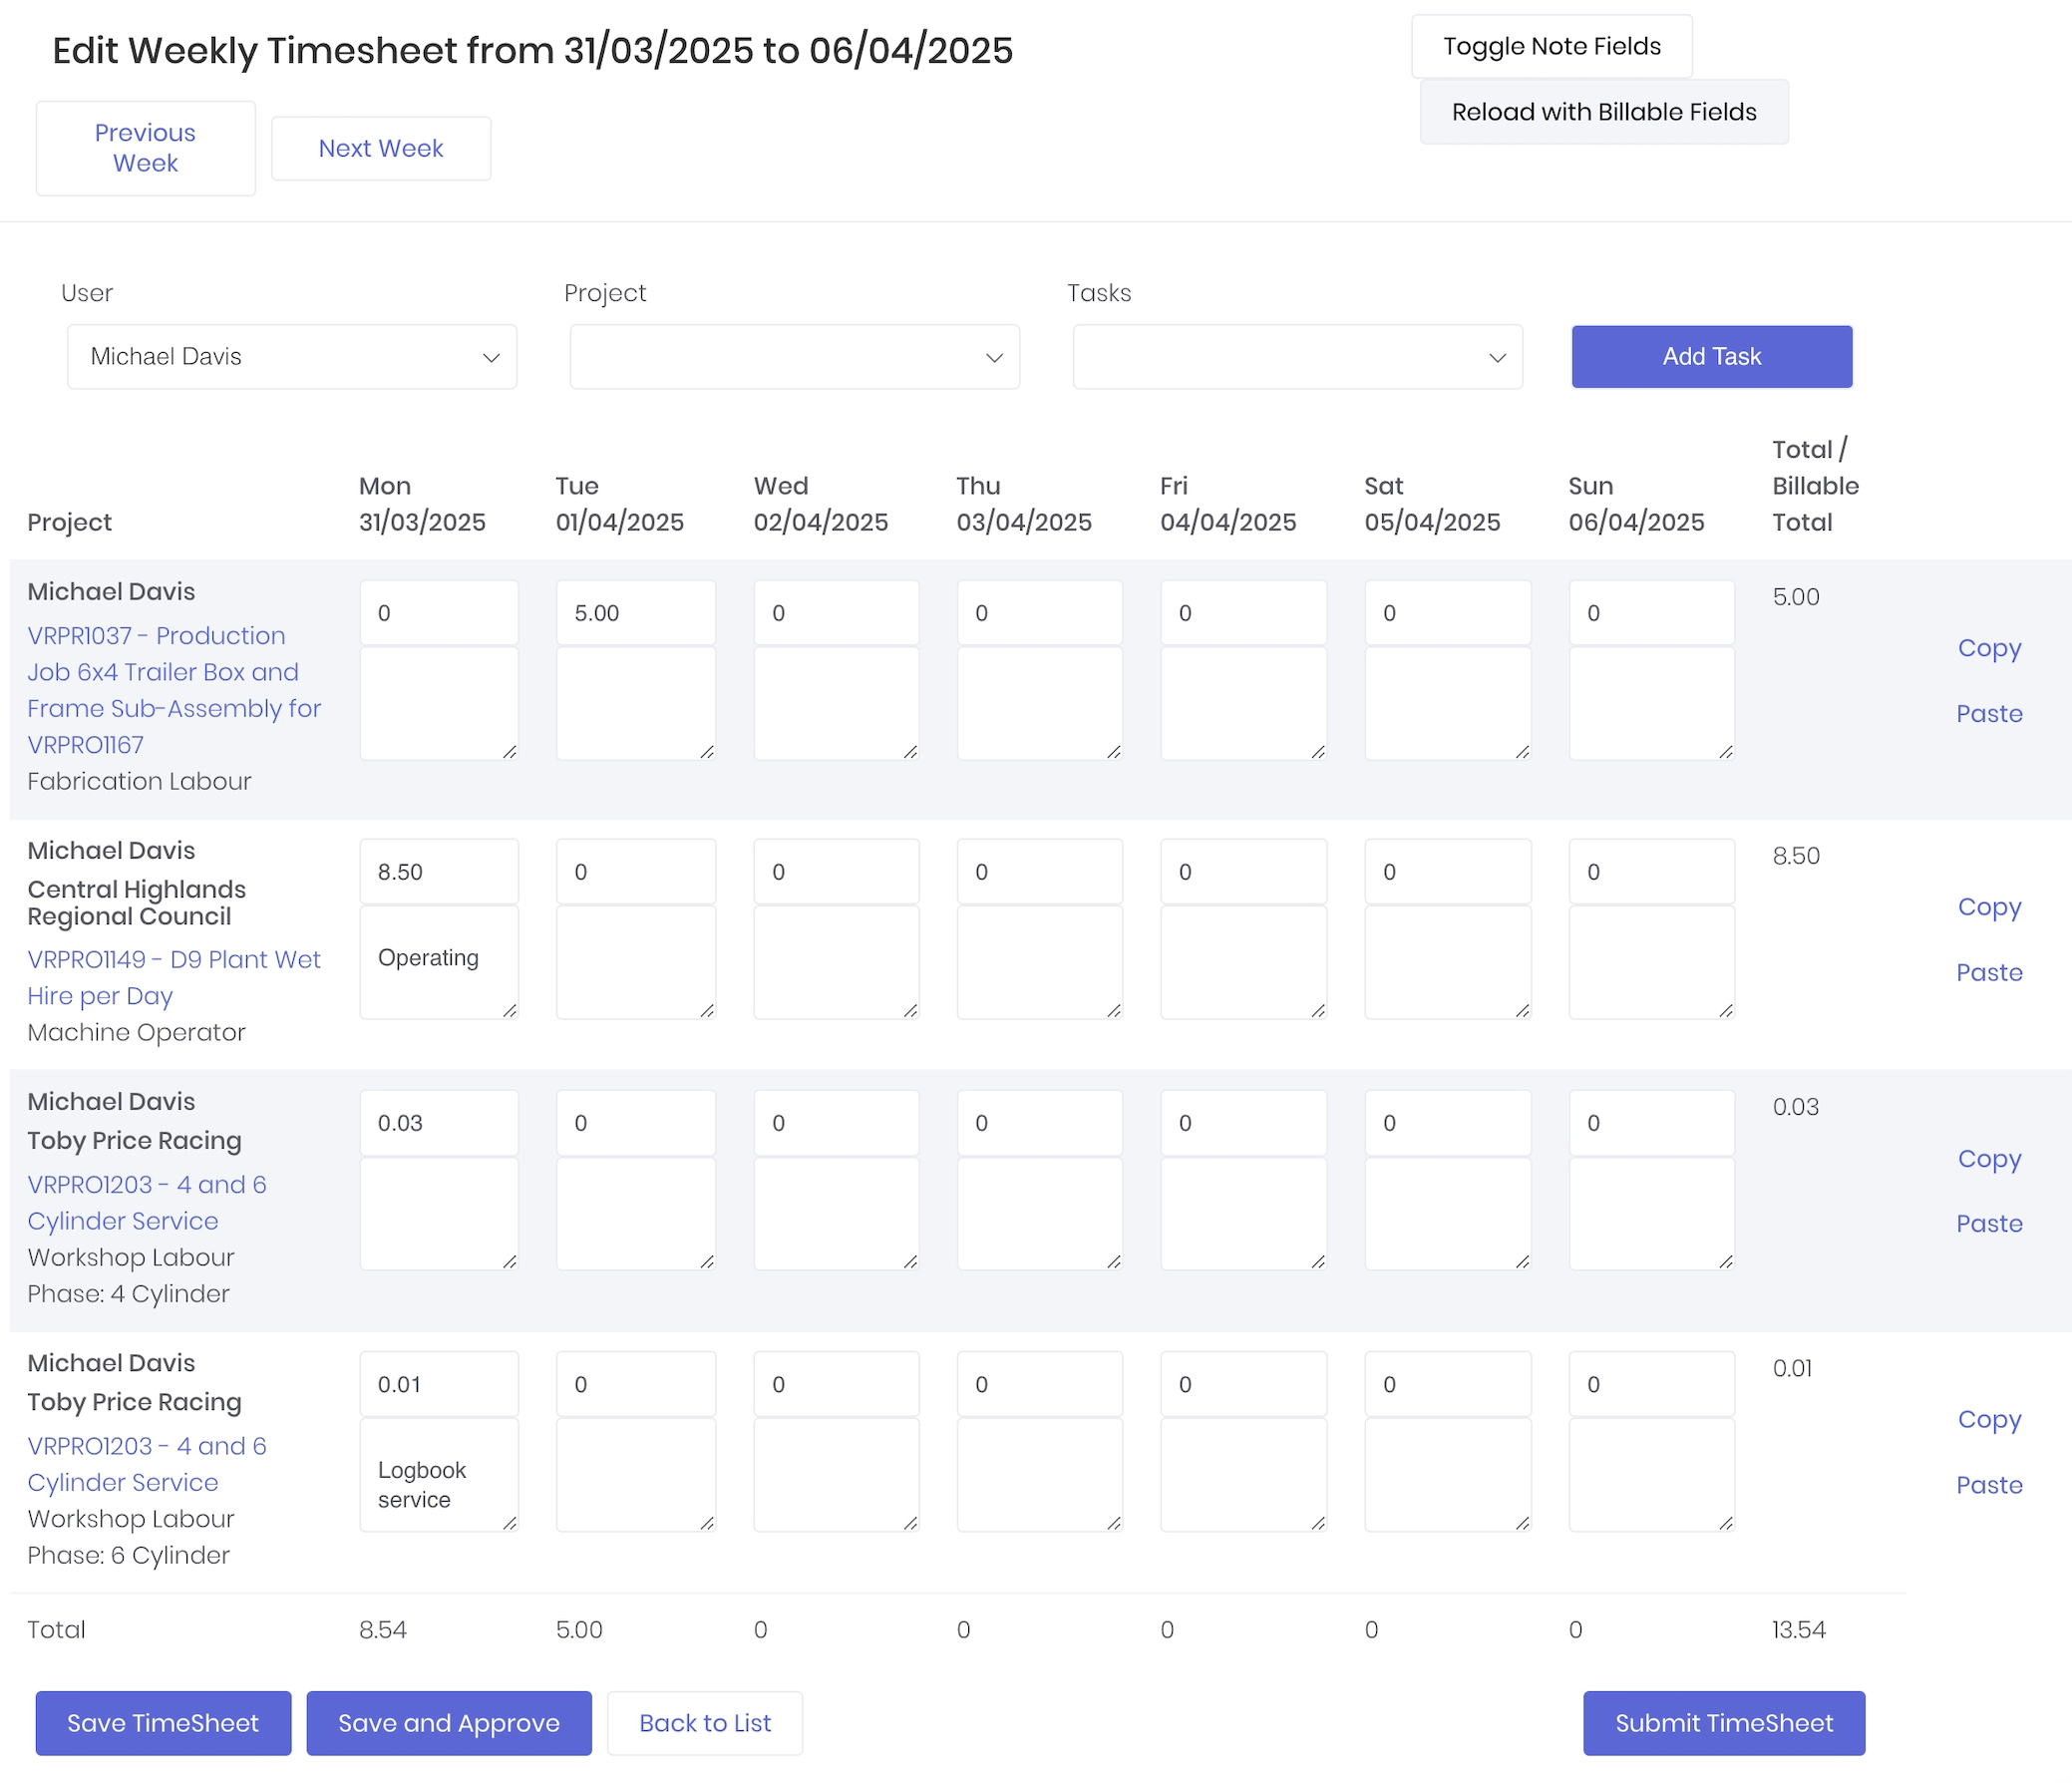
Task: Click Reload with Billable Fields
Action: (1603, 112)
